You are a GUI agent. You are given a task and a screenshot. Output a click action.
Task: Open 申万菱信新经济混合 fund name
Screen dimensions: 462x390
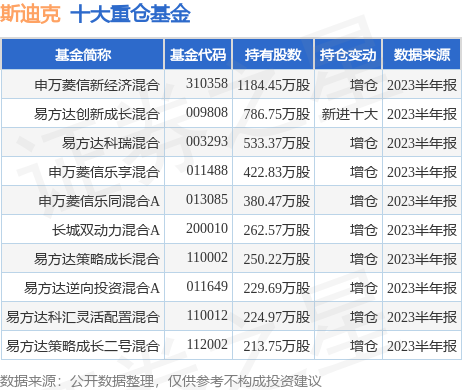pyautogui.click(x=97, y=85)
